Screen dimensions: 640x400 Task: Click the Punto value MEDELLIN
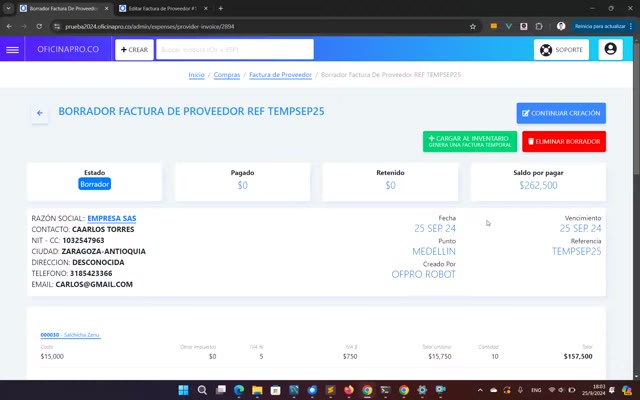point(434,251)
